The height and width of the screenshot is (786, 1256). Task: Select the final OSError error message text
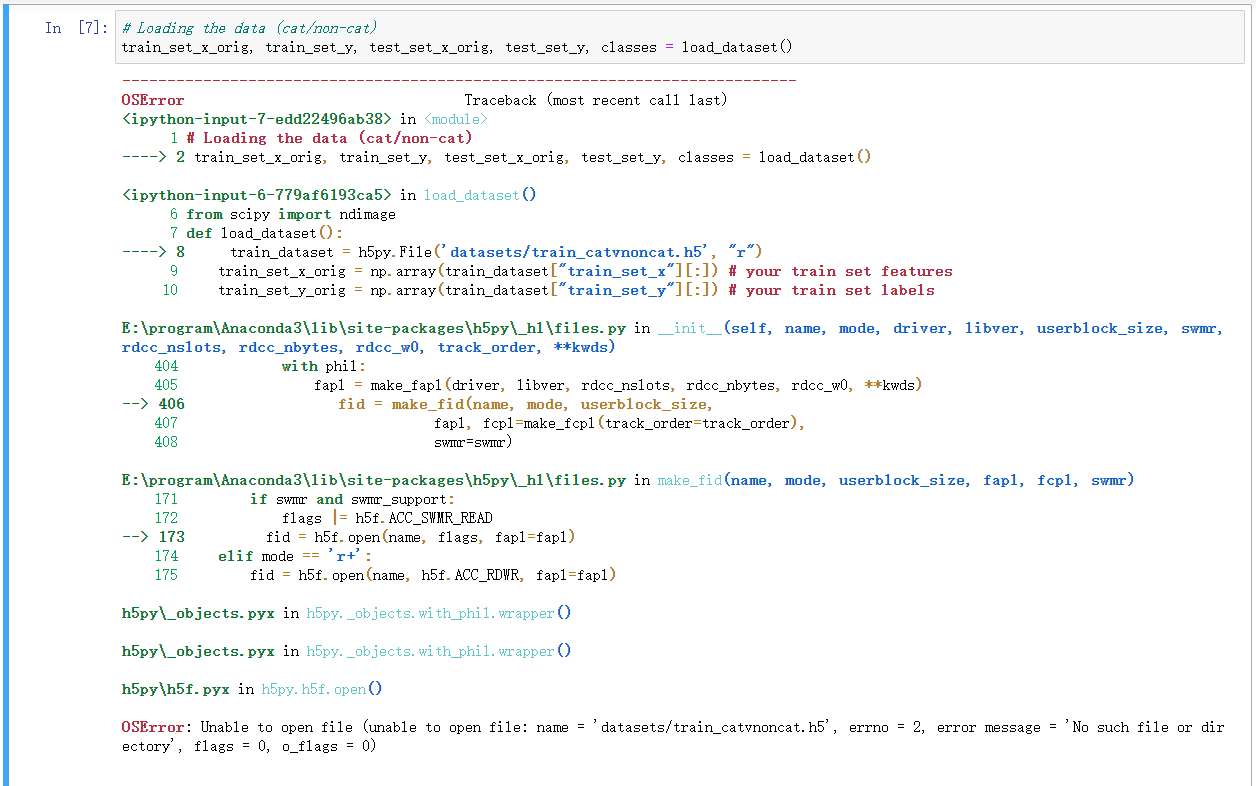click(500, 727)
